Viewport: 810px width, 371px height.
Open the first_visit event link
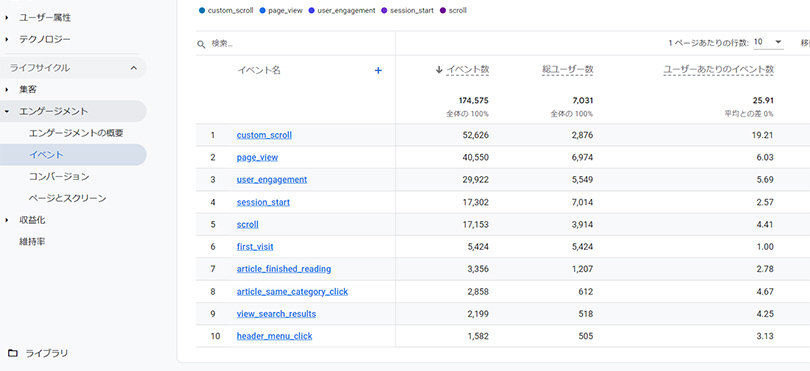[255, 247]
